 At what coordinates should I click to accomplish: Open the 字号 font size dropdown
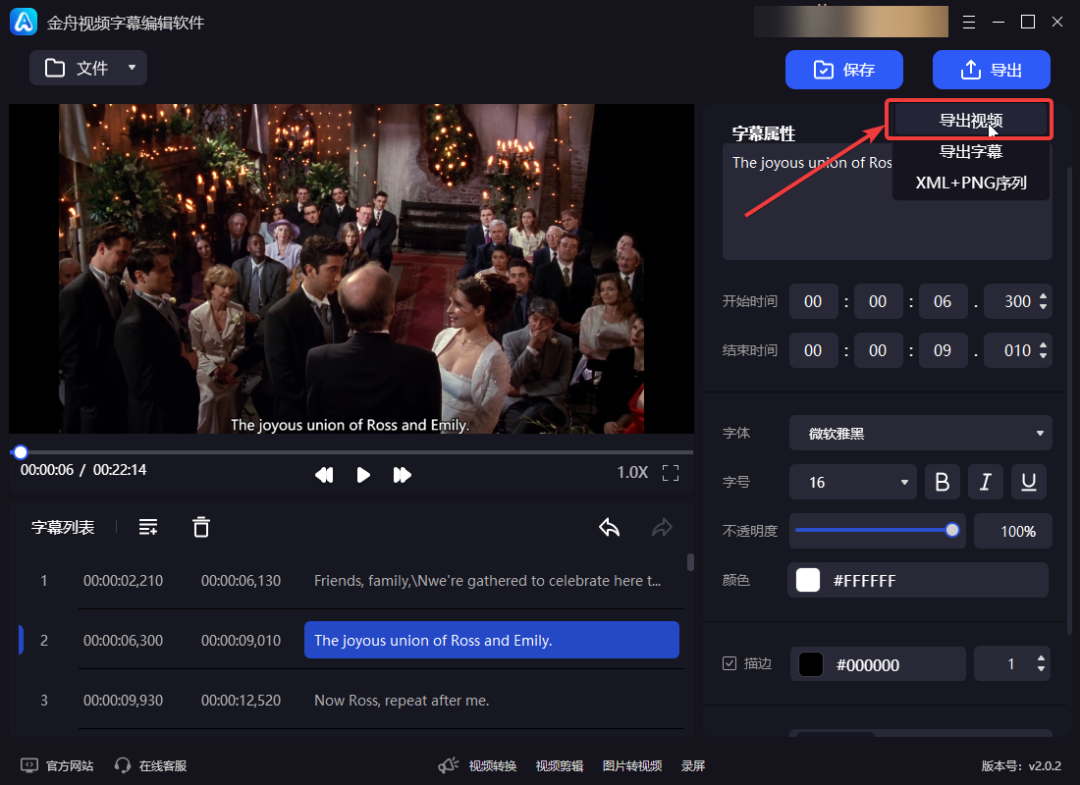tap(853, 482)
